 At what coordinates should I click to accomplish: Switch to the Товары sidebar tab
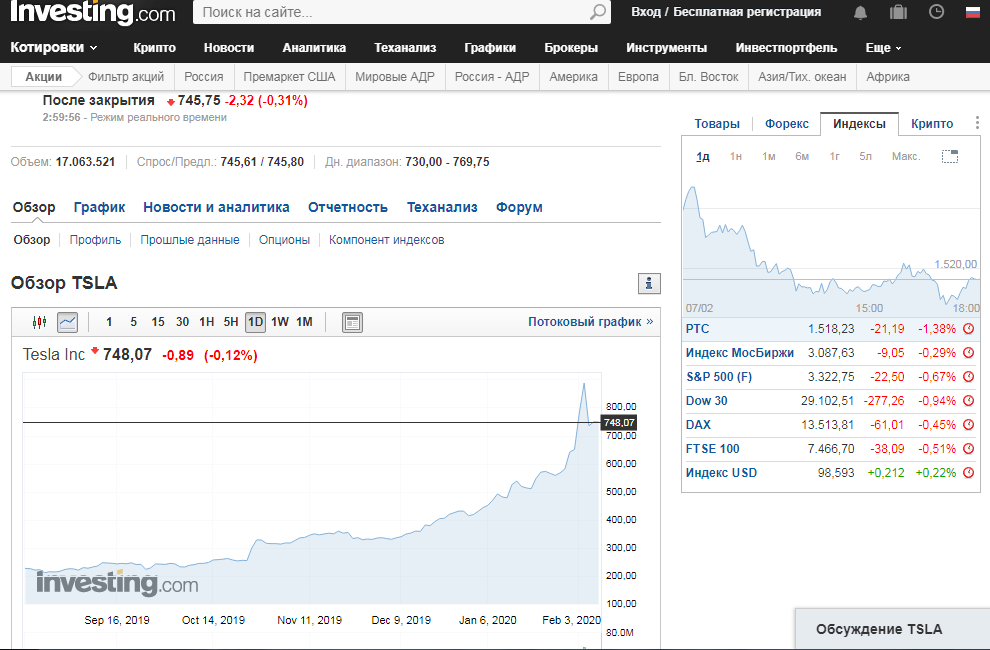717,124
